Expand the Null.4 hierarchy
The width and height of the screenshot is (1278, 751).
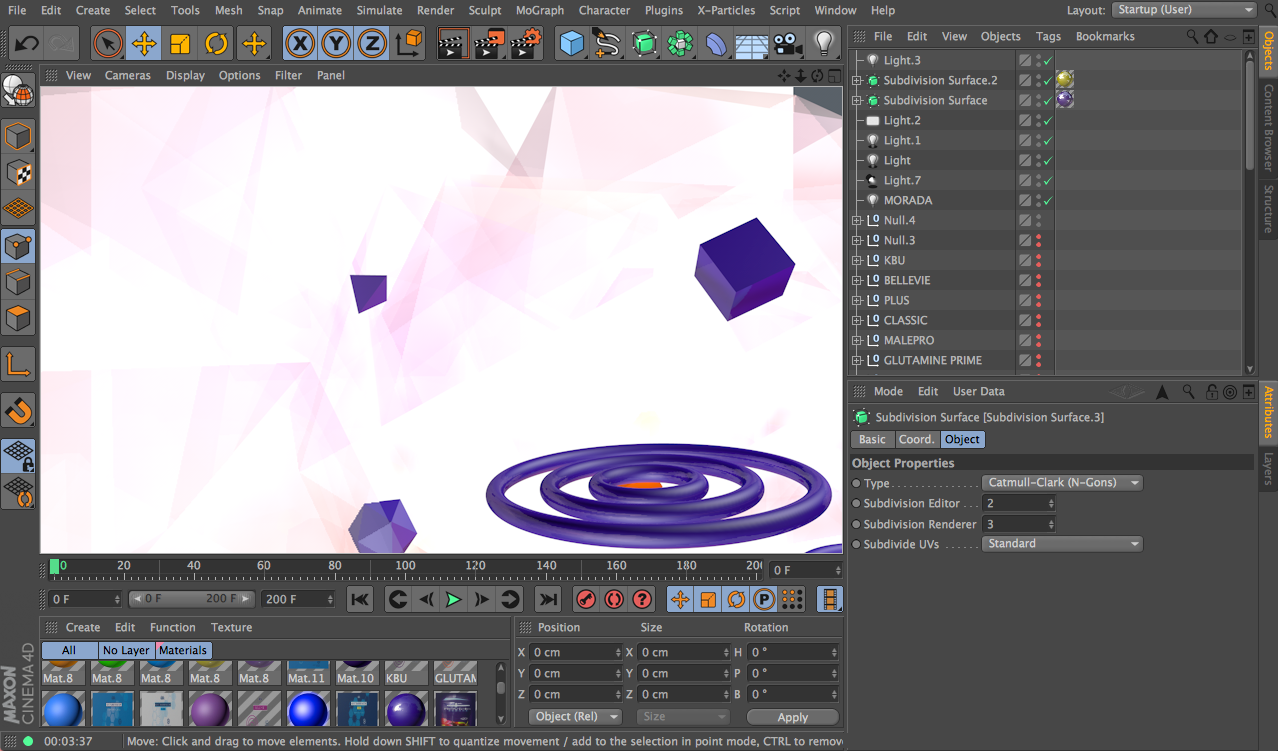857,220
